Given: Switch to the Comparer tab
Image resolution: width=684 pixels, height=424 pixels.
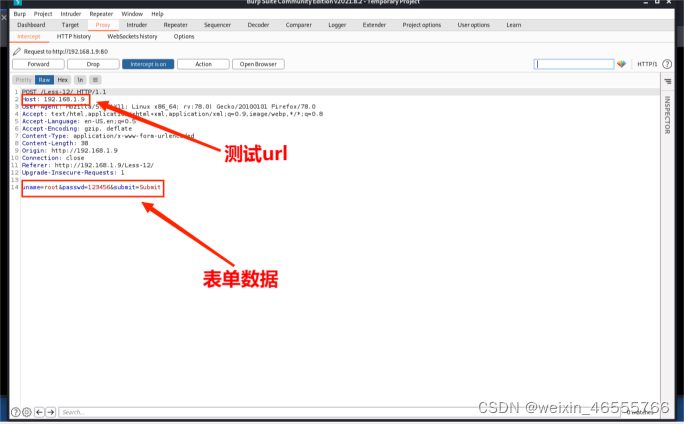Looking at the screenshot, I should click(299, 25).
